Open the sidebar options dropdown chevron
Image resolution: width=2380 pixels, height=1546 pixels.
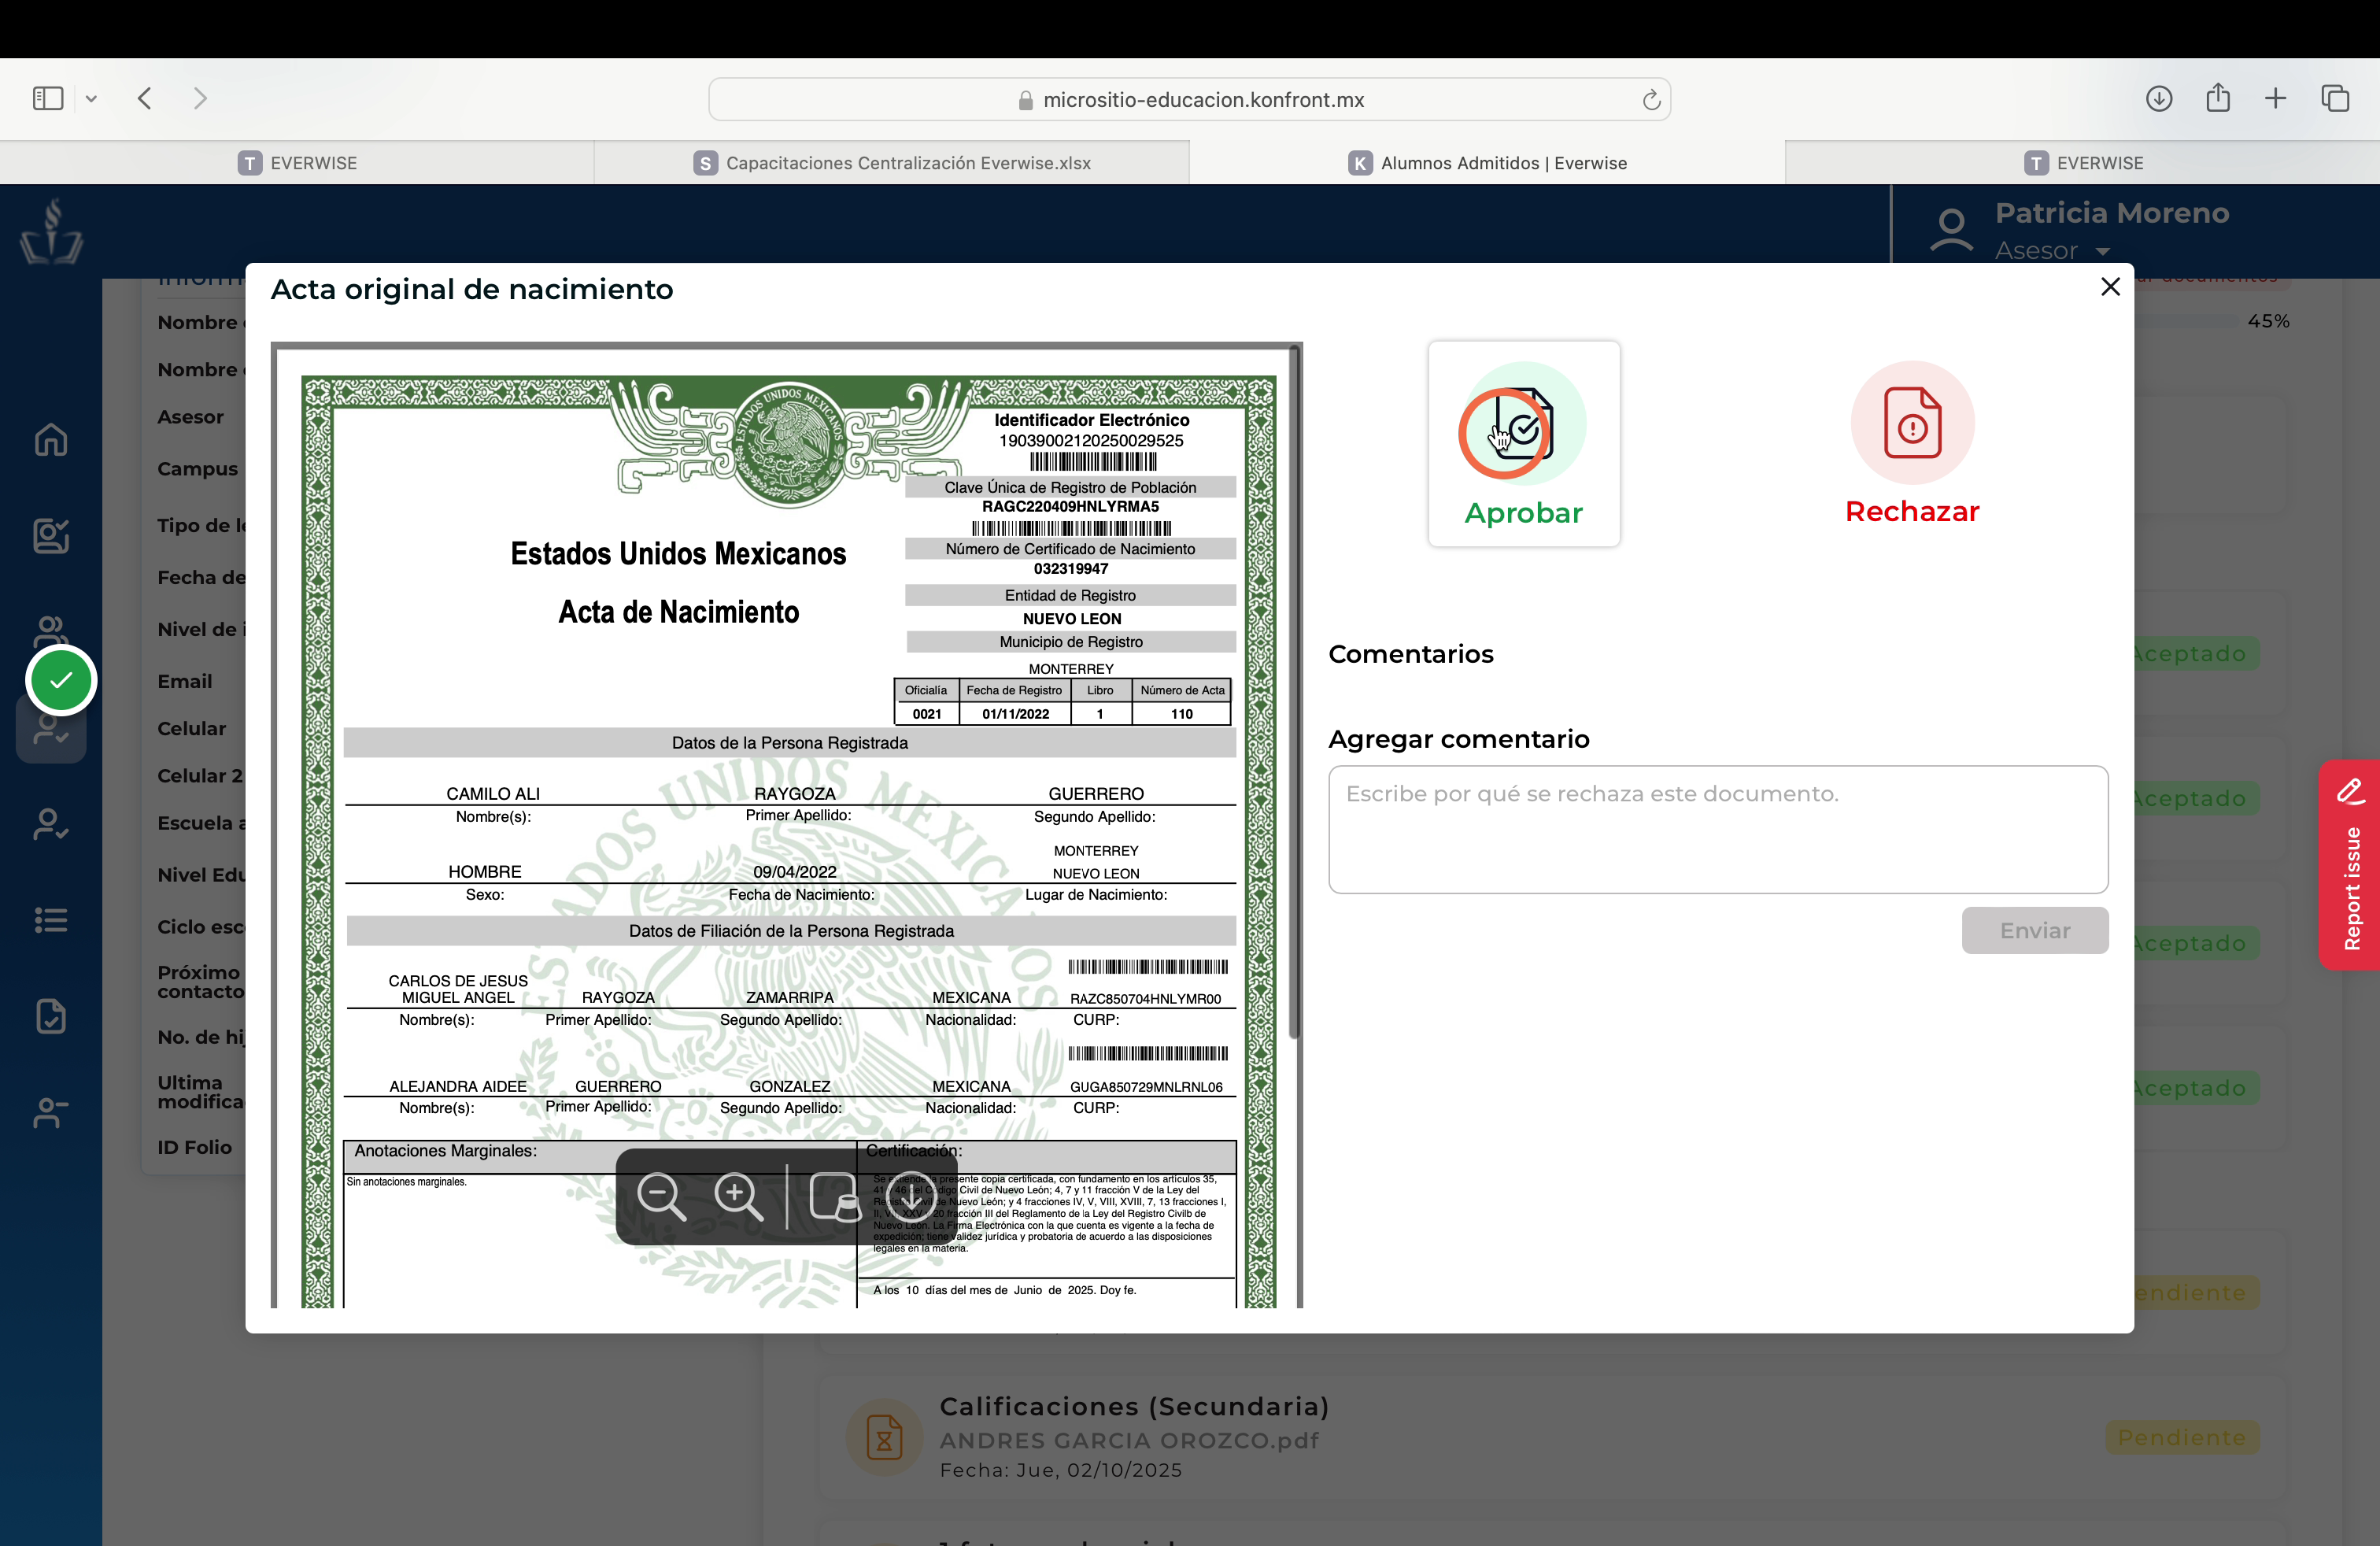pyautogui.click(x=91, y=98)
